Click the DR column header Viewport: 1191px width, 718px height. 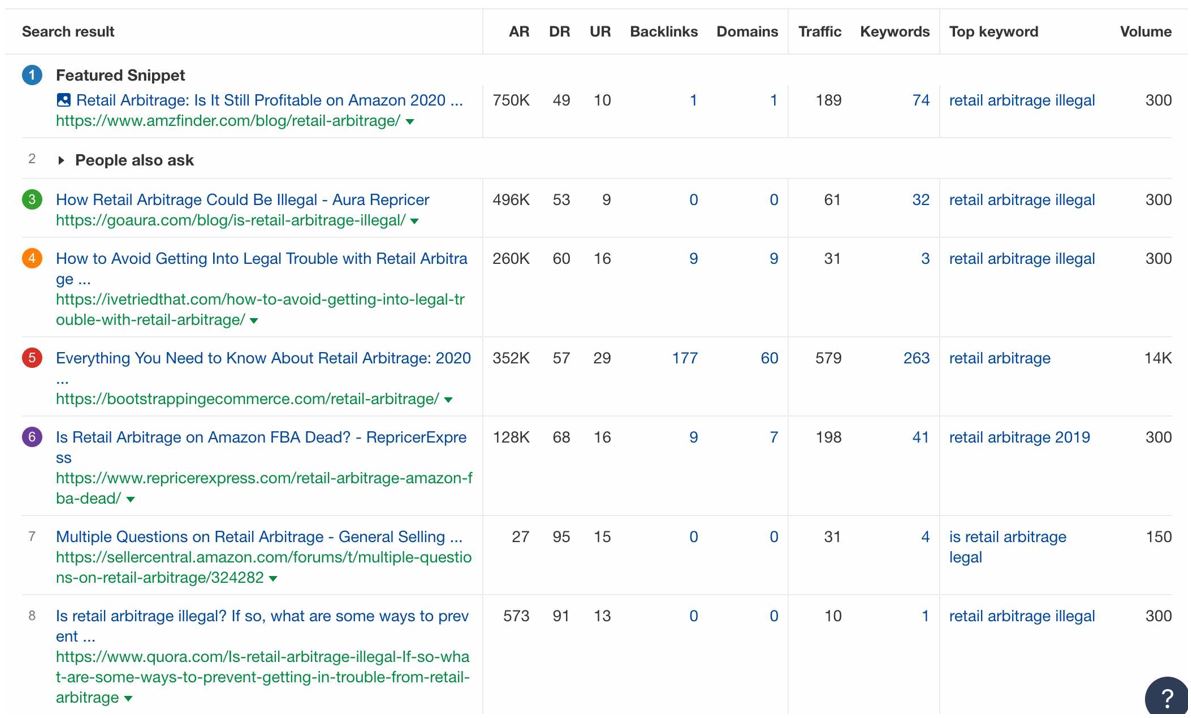point(559,32)
